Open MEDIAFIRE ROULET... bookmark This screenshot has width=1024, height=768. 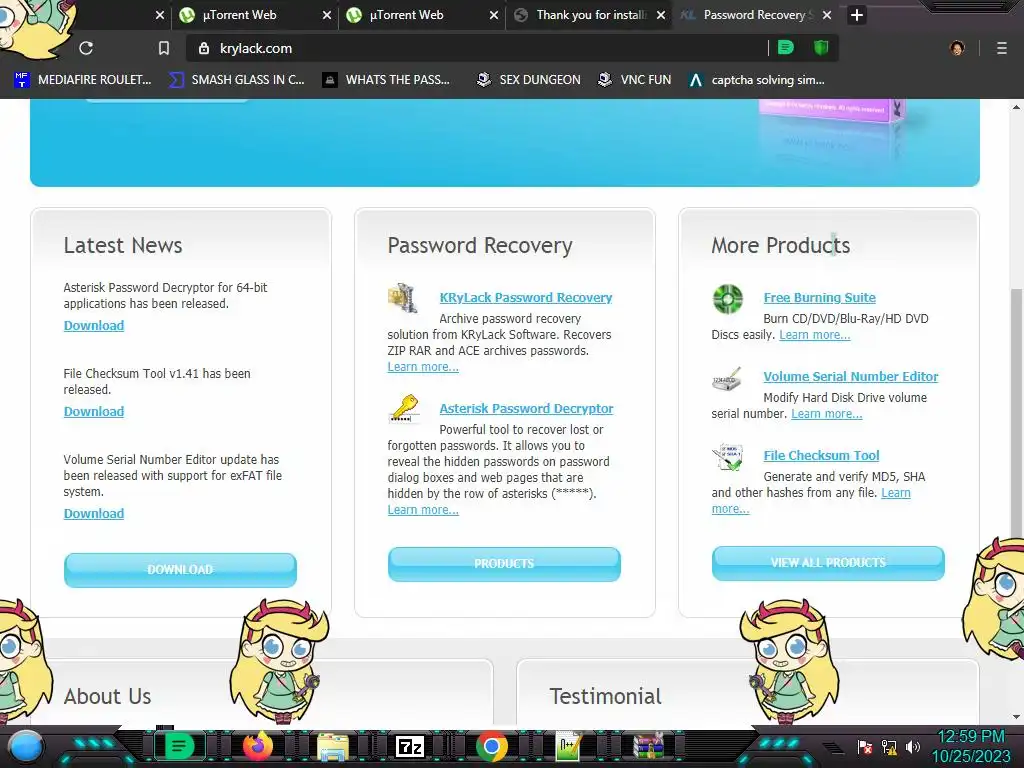point(83,80)
